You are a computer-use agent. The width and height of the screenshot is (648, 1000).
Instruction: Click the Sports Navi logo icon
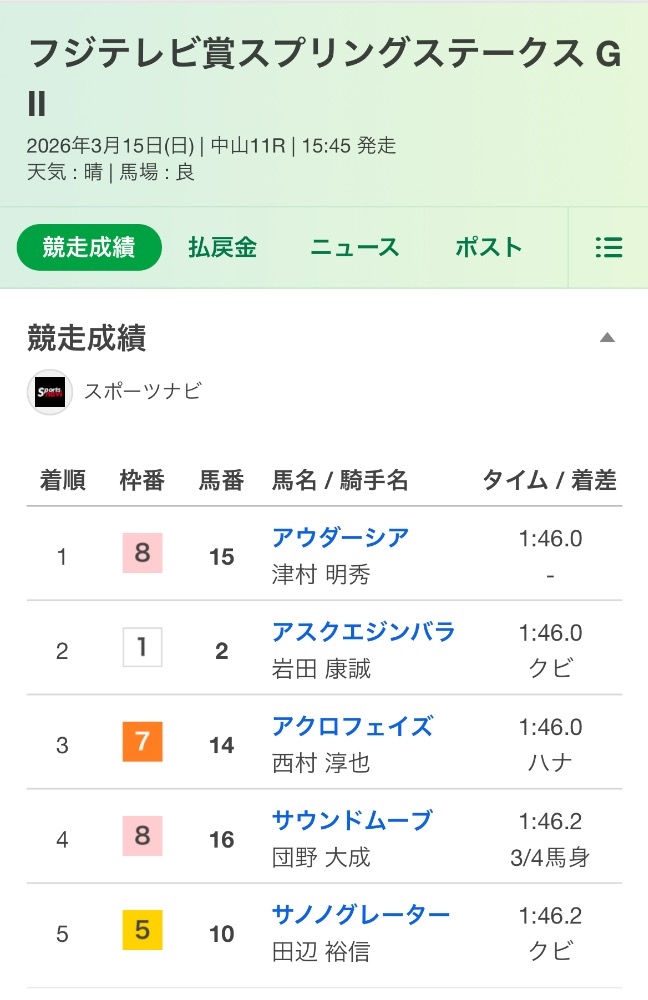click(x=50, y=391)
